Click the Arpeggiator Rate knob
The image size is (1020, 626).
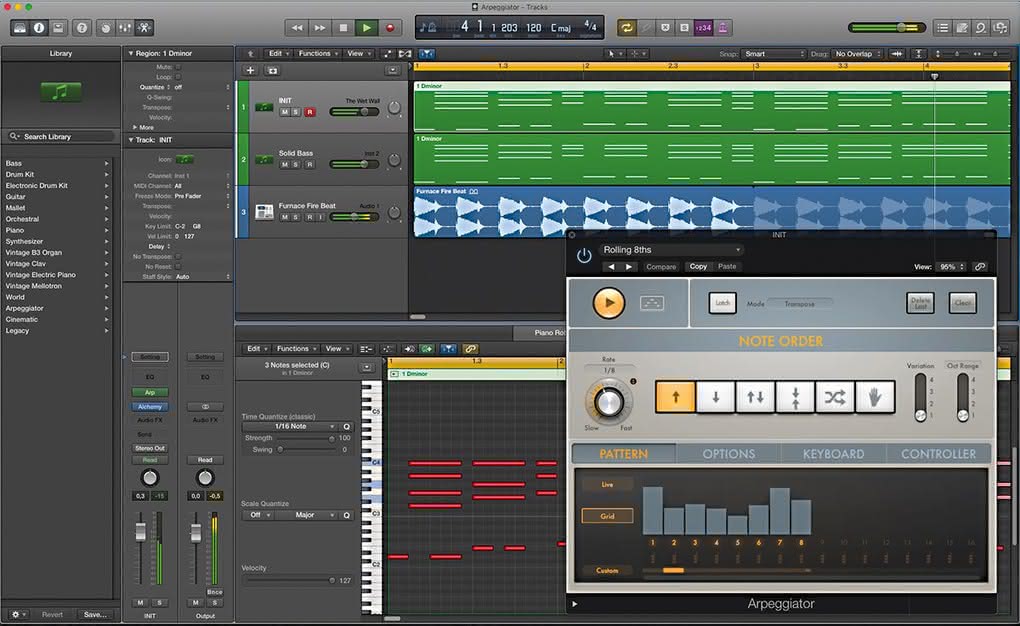609,403
